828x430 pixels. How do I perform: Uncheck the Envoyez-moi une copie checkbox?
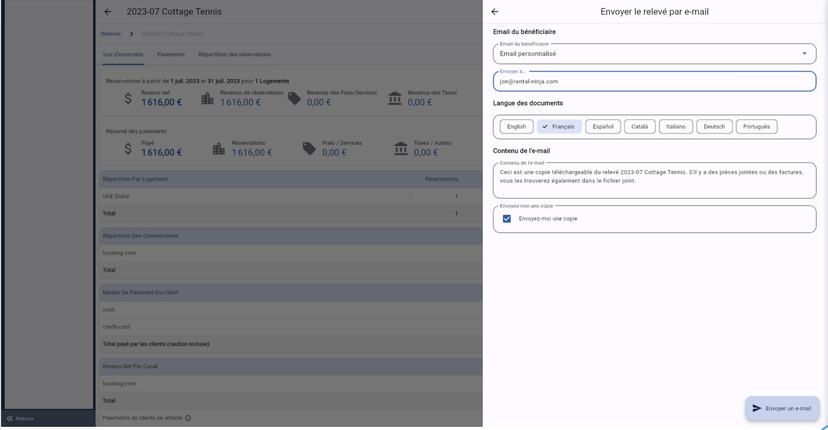507,218
